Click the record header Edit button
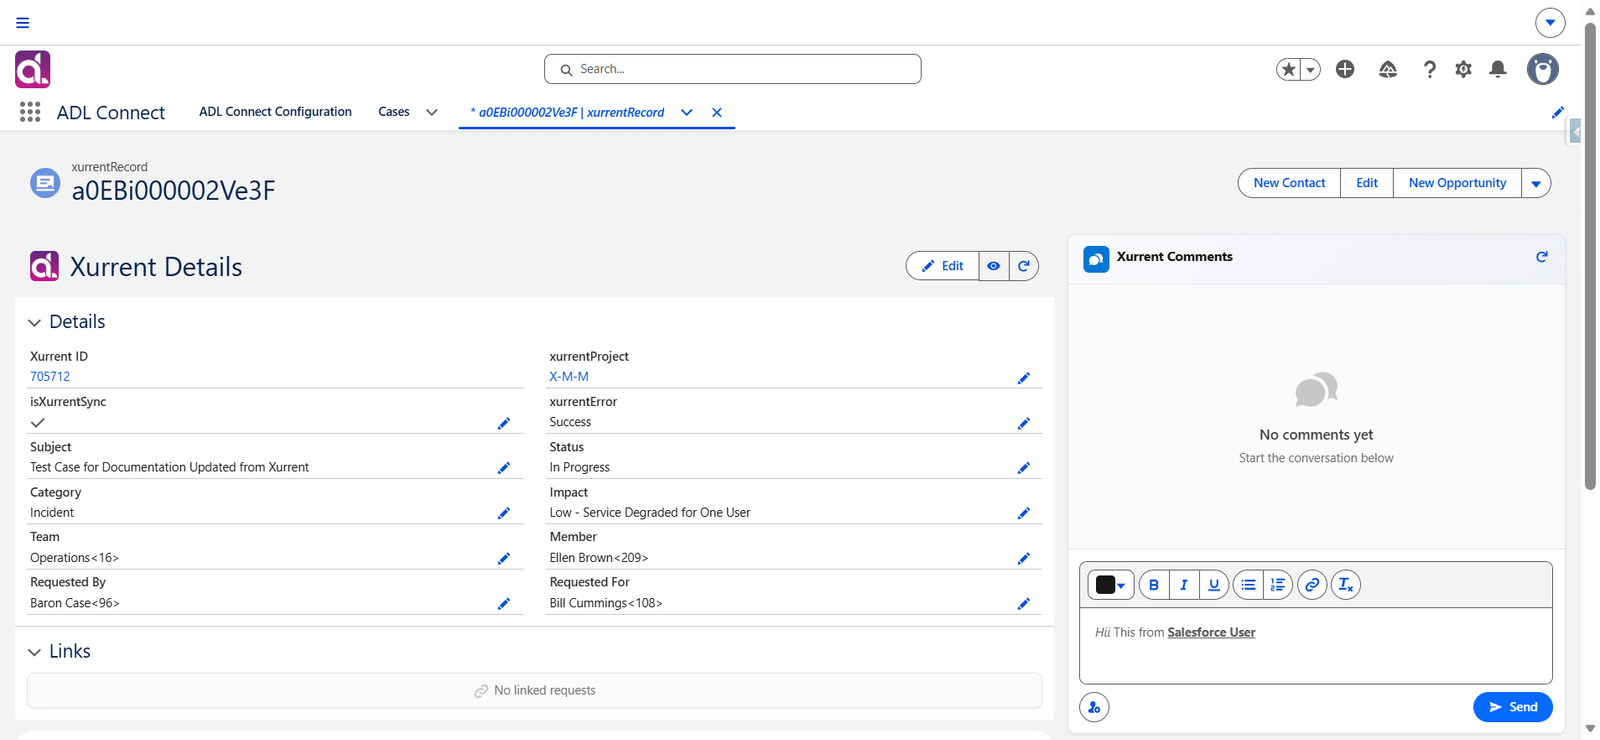This screenshot has width=1600, height=740. click(1366, 183)
